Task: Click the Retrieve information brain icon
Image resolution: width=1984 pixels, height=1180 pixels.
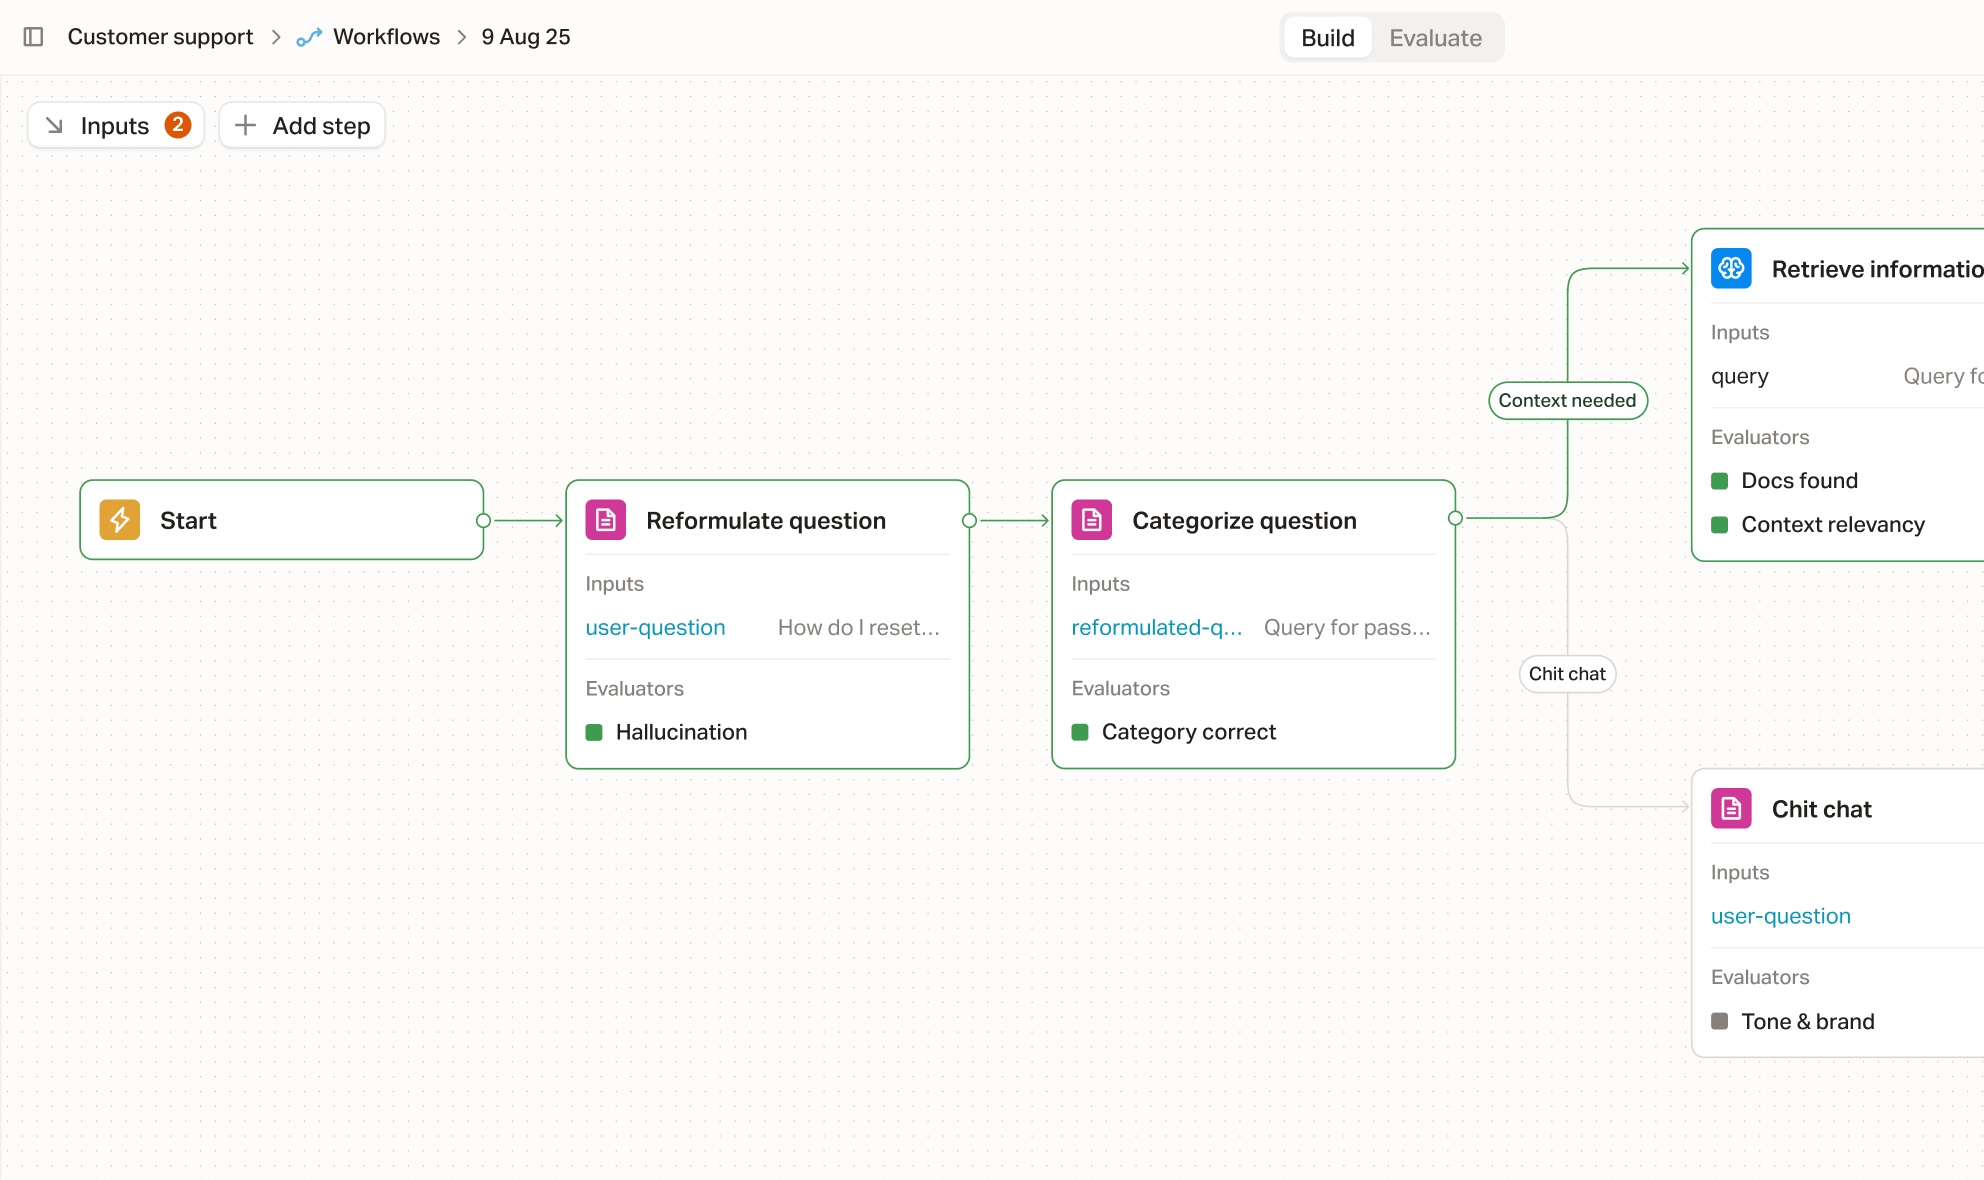Action: coord(1731,269)
